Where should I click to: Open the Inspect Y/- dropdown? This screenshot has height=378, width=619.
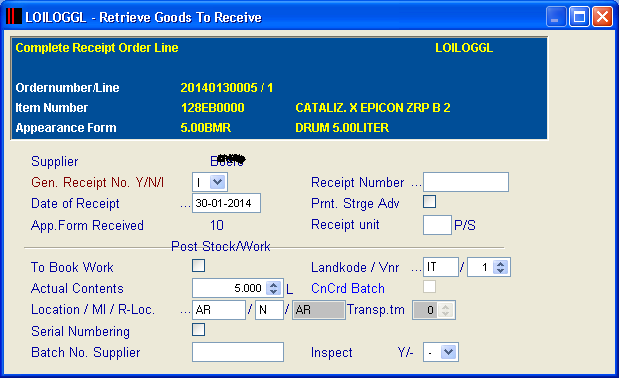point(448,352)
